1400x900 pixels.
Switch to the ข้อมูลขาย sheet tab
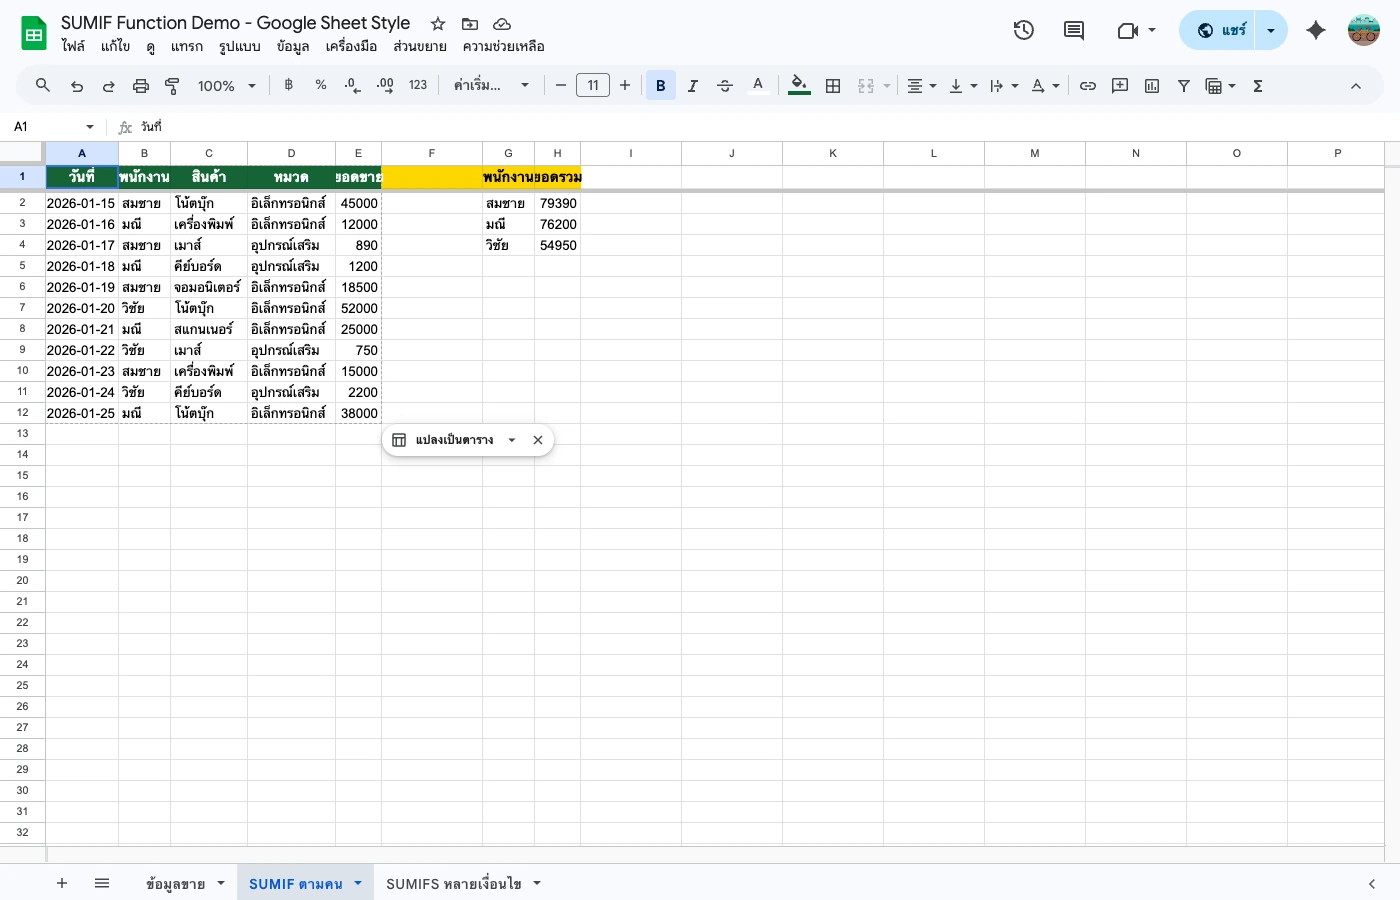point(176,884)
